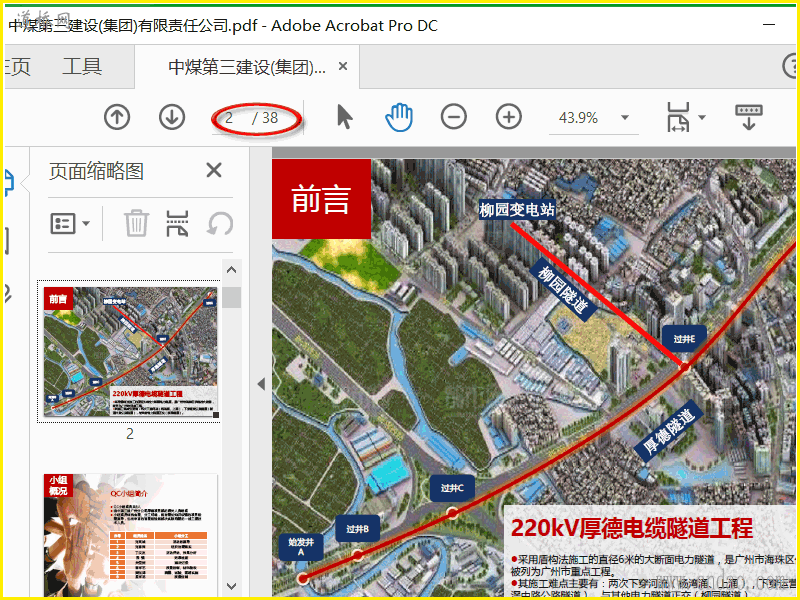Click the page thumbnails sidebar icon

tap(9, 184)
